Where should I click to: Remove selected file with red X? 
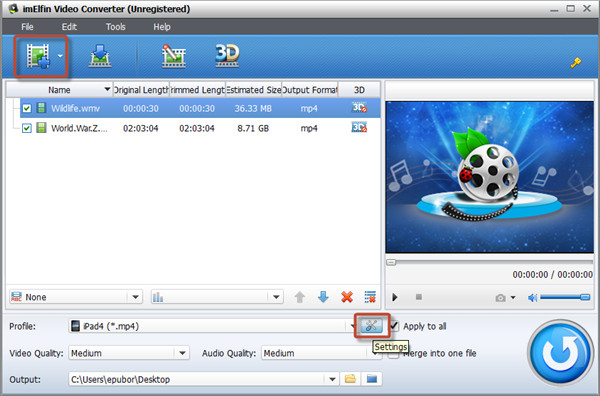point(347,297)
